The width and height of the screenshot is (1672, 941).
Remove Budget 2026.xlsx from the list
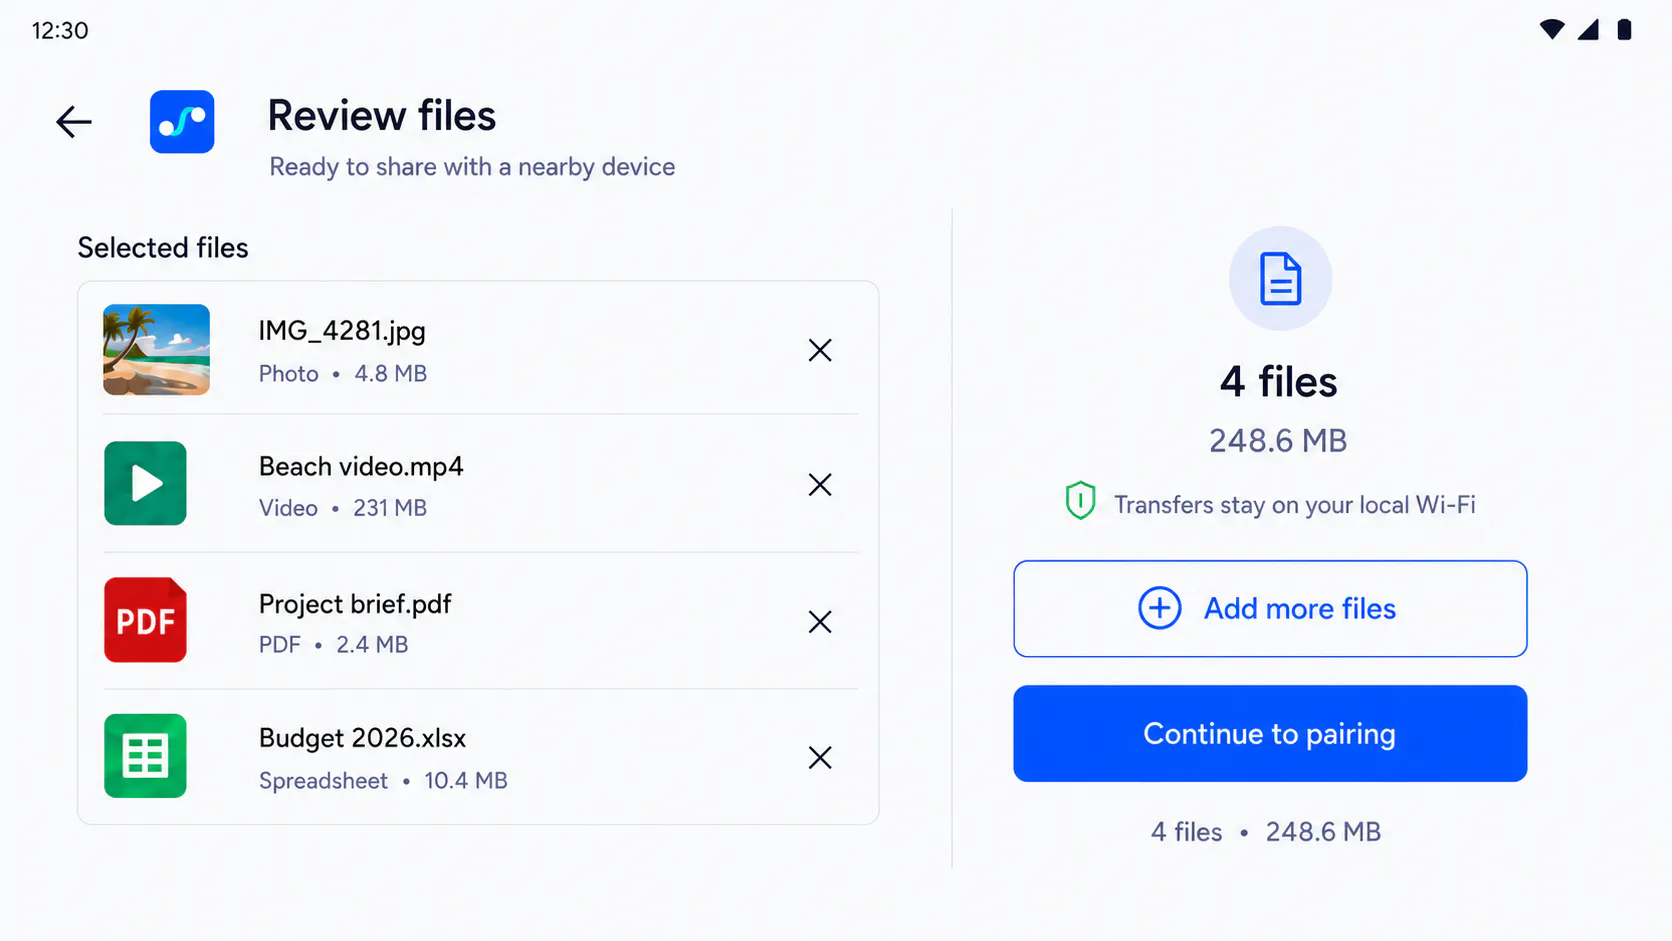820,758
